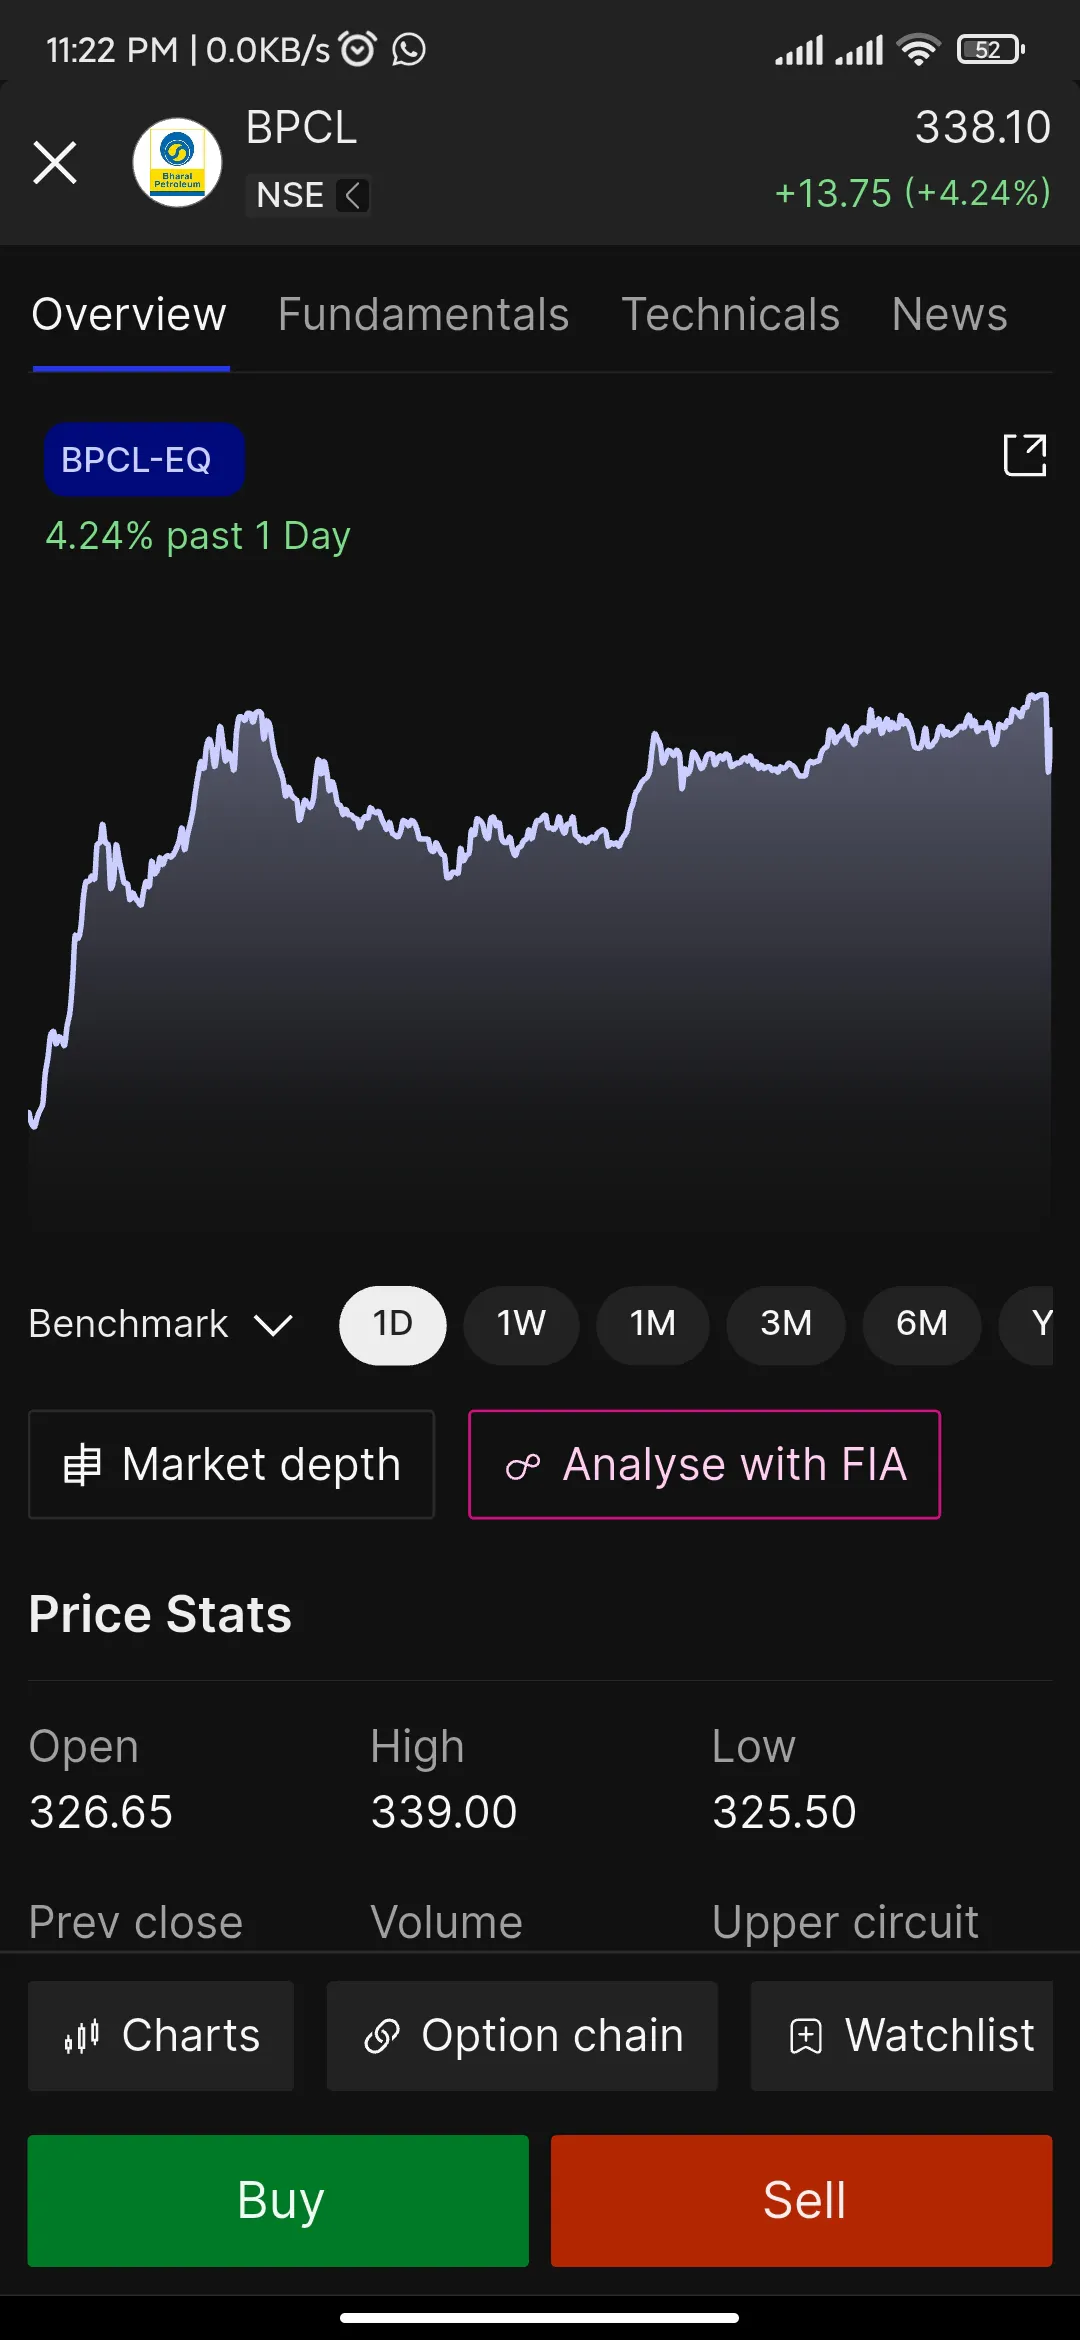Screen dimensions: 1080x2340
Task: Switch chart range to 1W
Action: pyautogui.click(x=521, y=1324)
